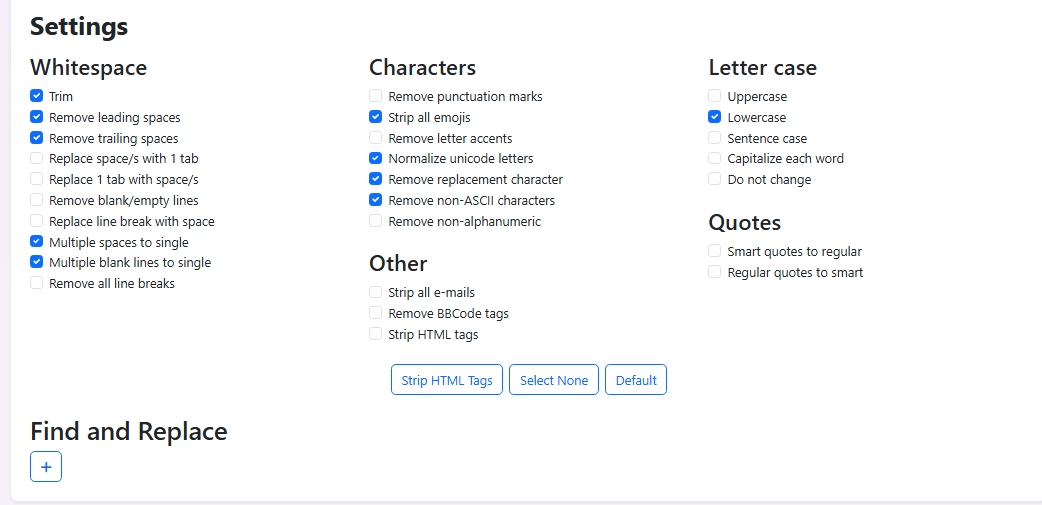1042x505 pixels.
Task: Disable Remove leading spaces
Action: click(x=37, y=117)
